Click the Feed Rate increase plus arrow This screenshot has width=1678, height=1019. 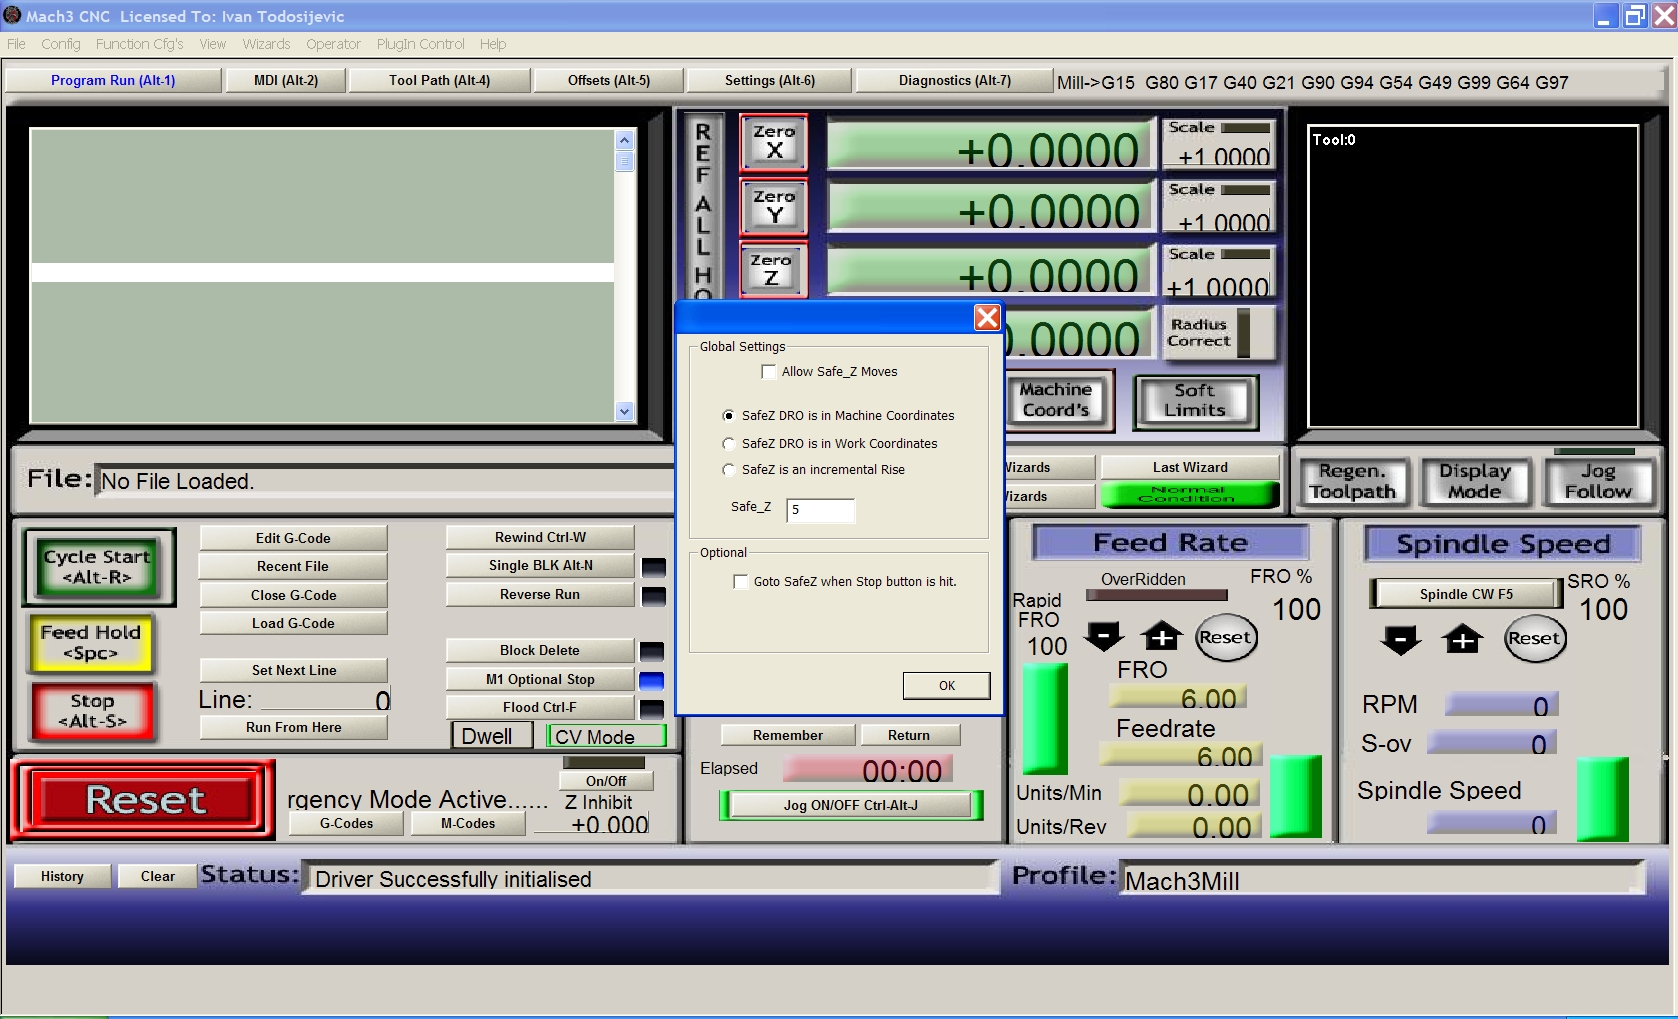click(x=1162, y=636)
